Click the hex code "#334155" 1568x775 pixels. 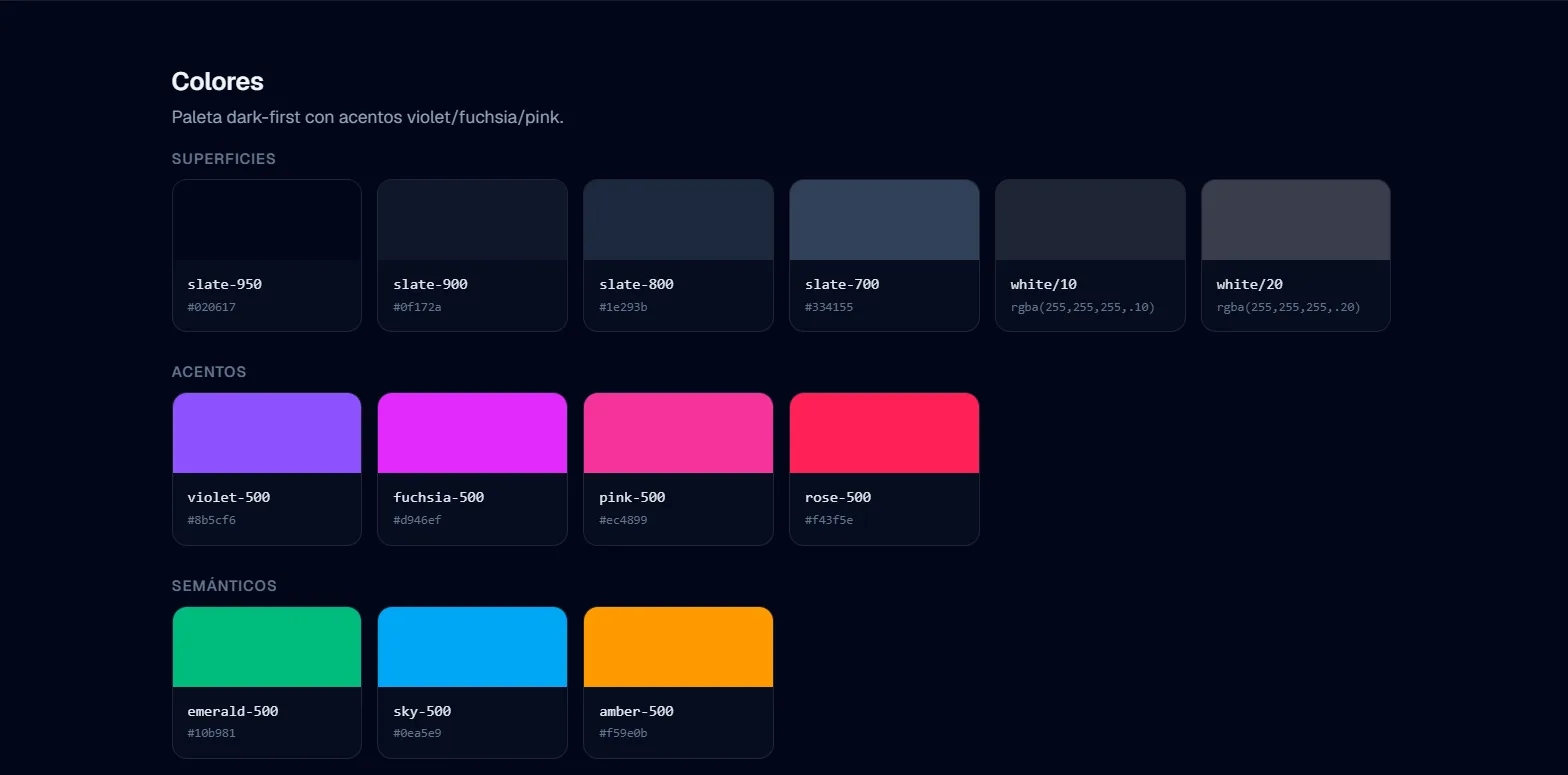coord(830,307)
